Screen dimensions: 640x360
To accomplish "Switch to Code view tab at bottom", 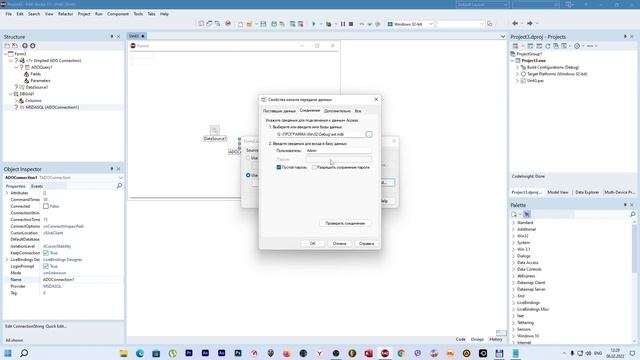I will (460, 339).
